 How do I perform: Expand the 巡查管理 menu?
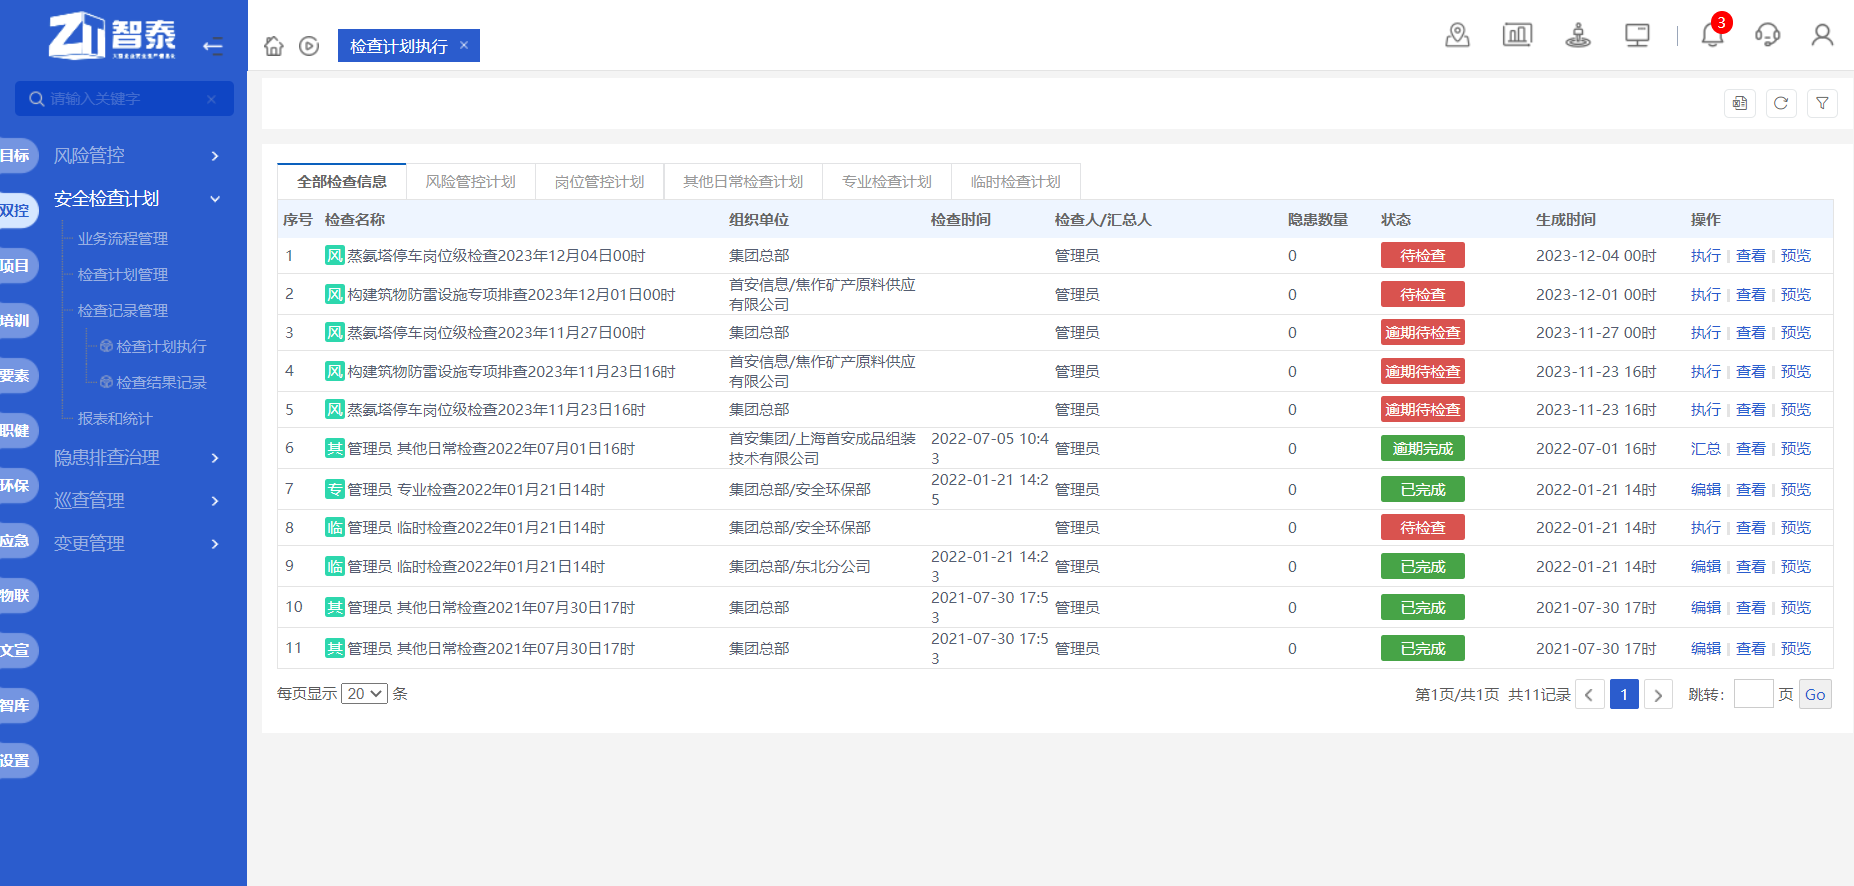pyautogui.click(x=137, y=500)
